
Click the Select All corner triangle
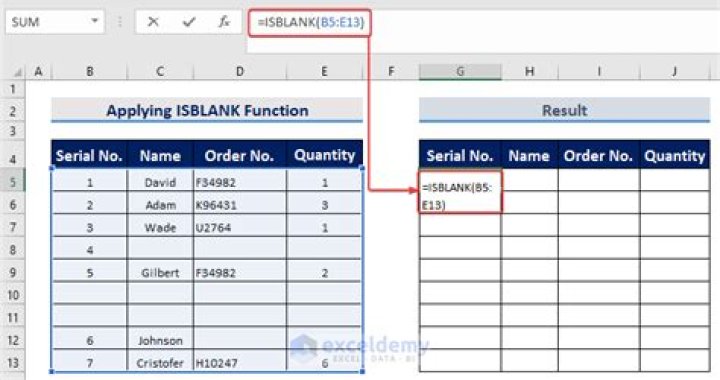[17, 72]
